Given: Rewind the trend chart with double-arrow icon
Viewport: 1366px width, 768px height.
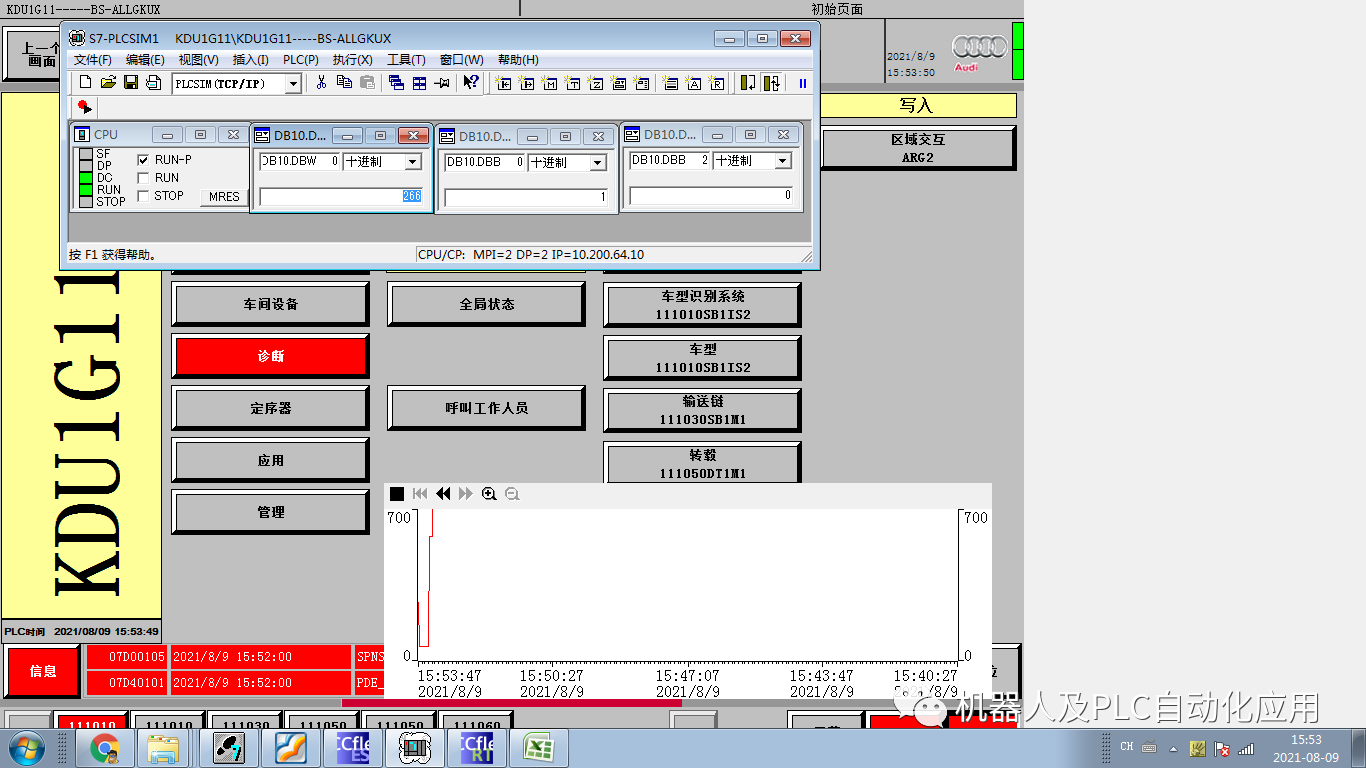Looking at the screenshot, I should (443, 493).
